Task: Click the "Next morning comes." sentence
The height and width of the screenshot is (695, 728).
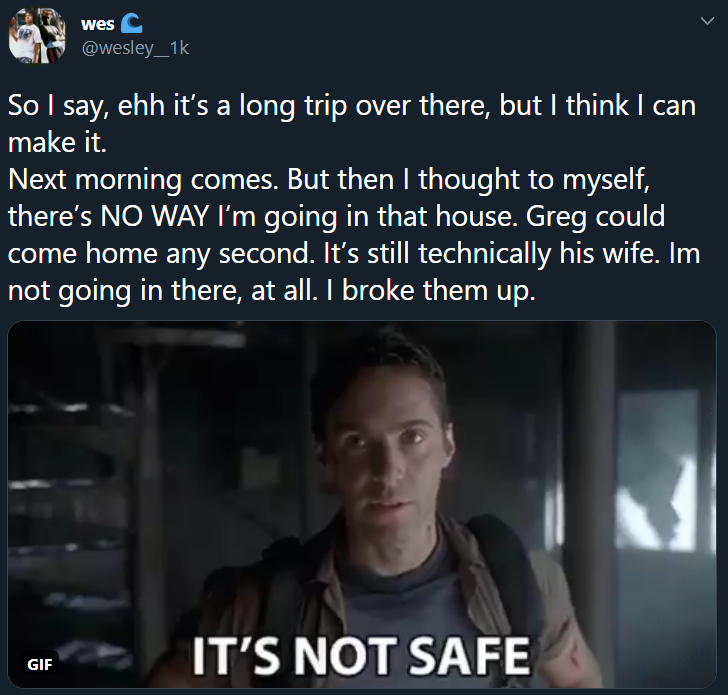Action: pos(143,180)
